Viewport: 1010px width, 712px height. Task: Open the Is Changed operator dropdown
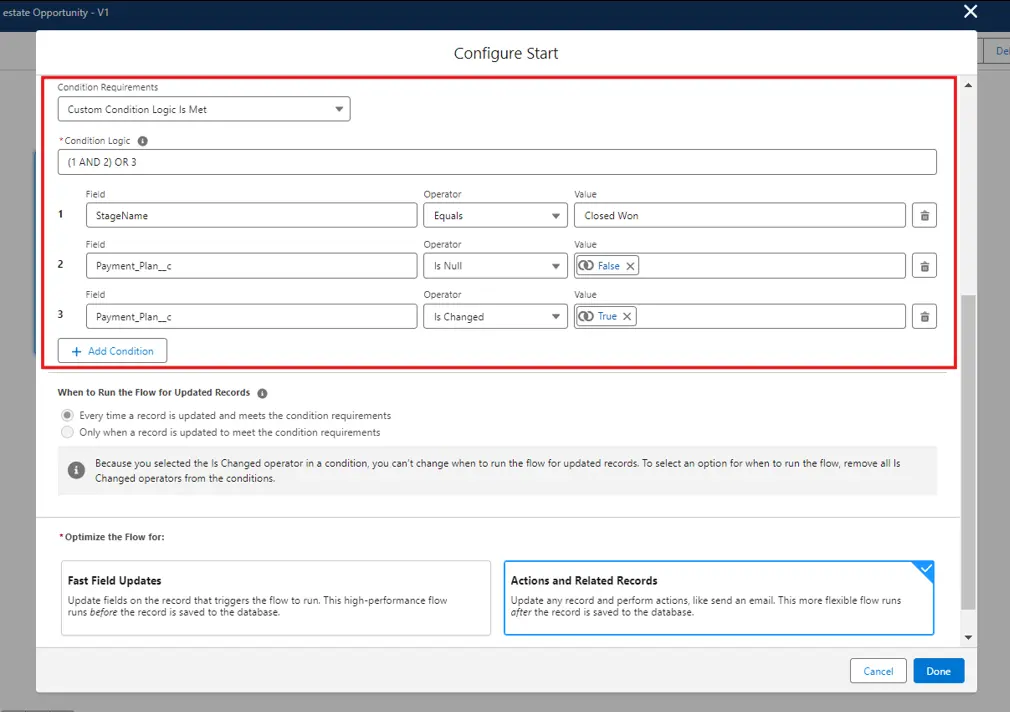pos(495,317)
